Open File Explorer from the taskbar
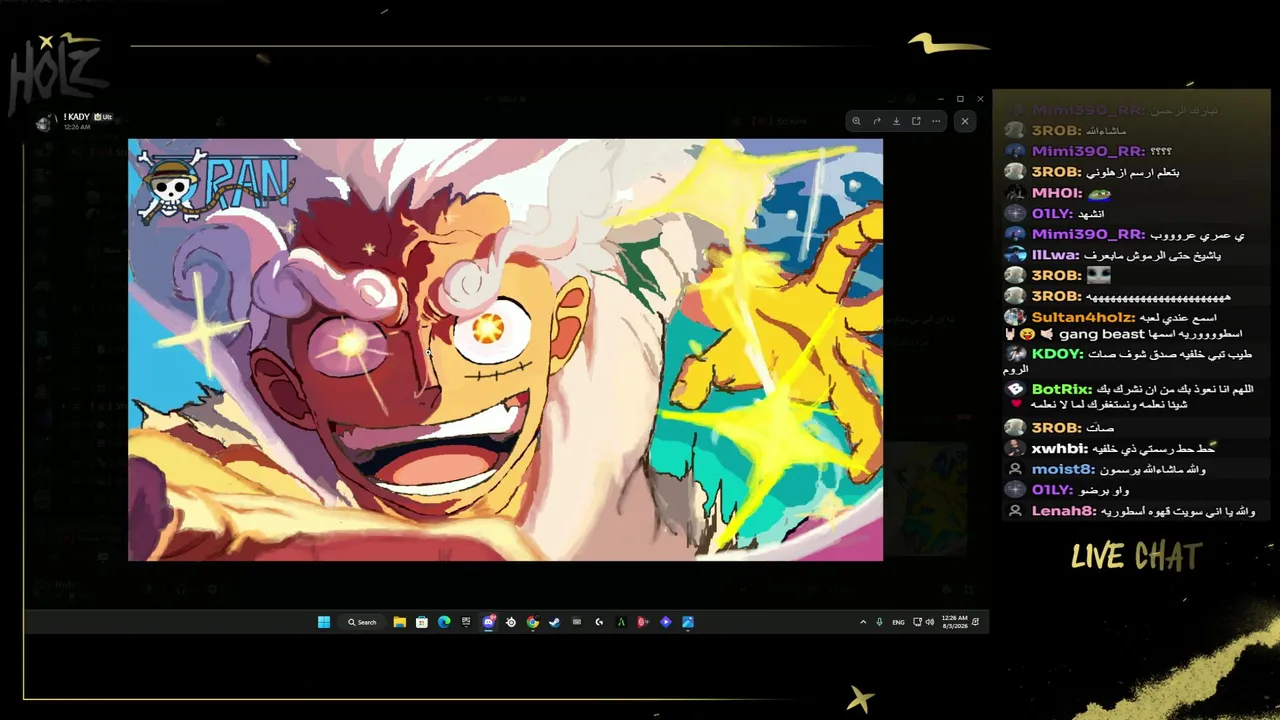 click(x=399, y=622)
